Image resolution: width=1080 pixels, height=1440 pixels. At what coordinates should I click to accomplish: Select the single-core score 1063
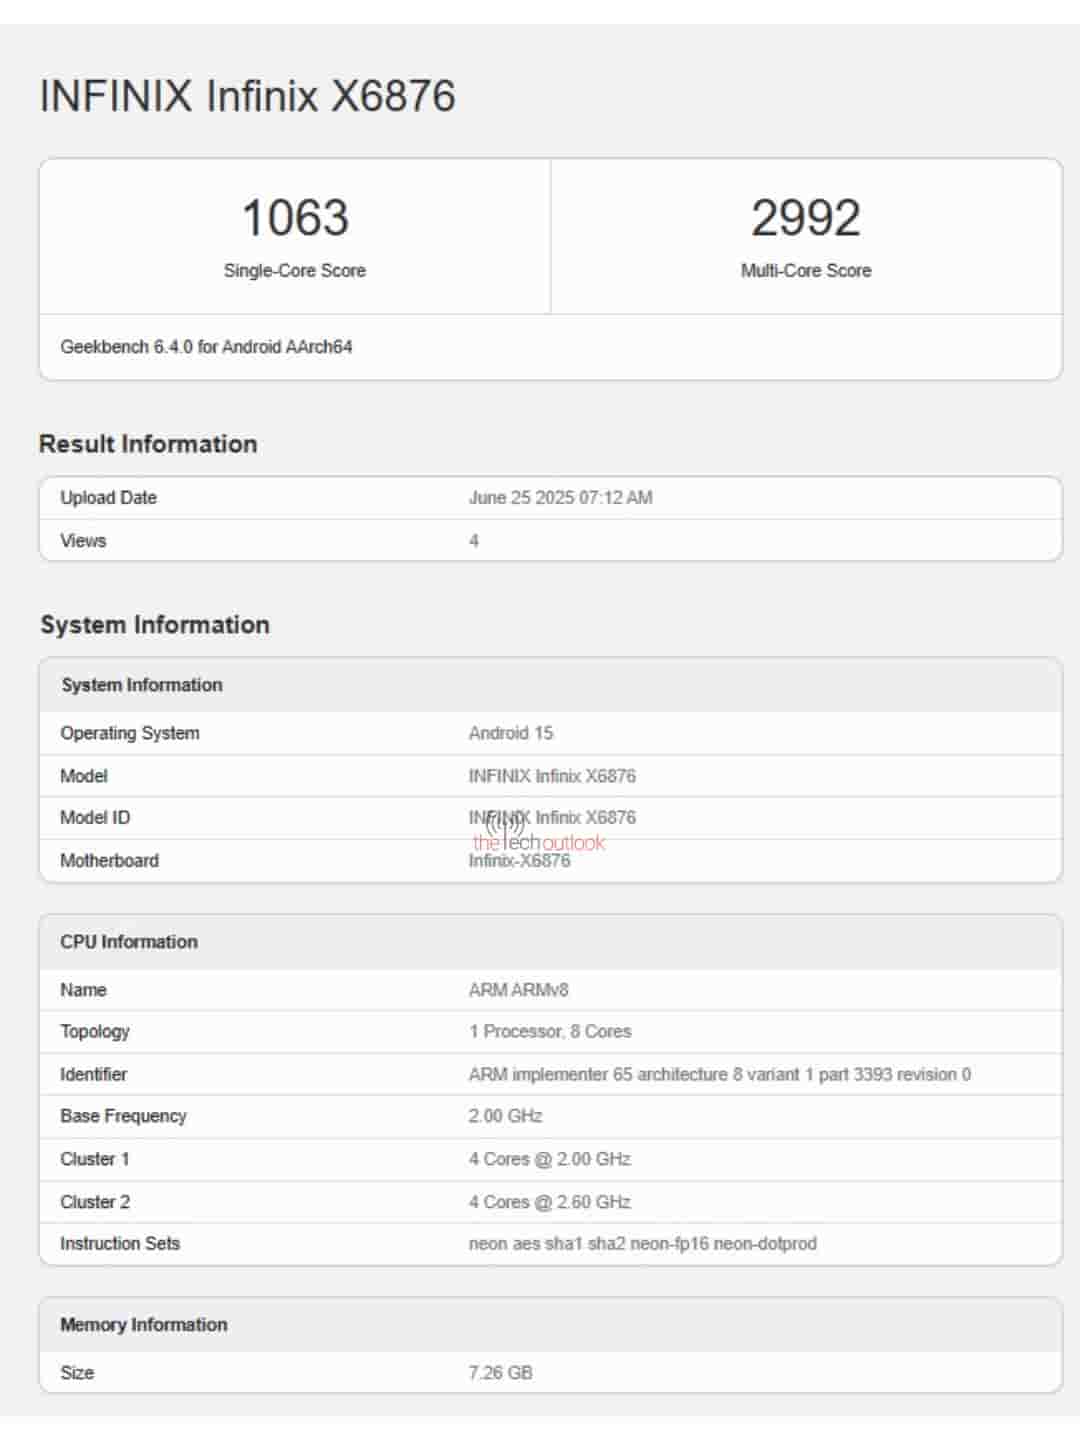(295, 218)
